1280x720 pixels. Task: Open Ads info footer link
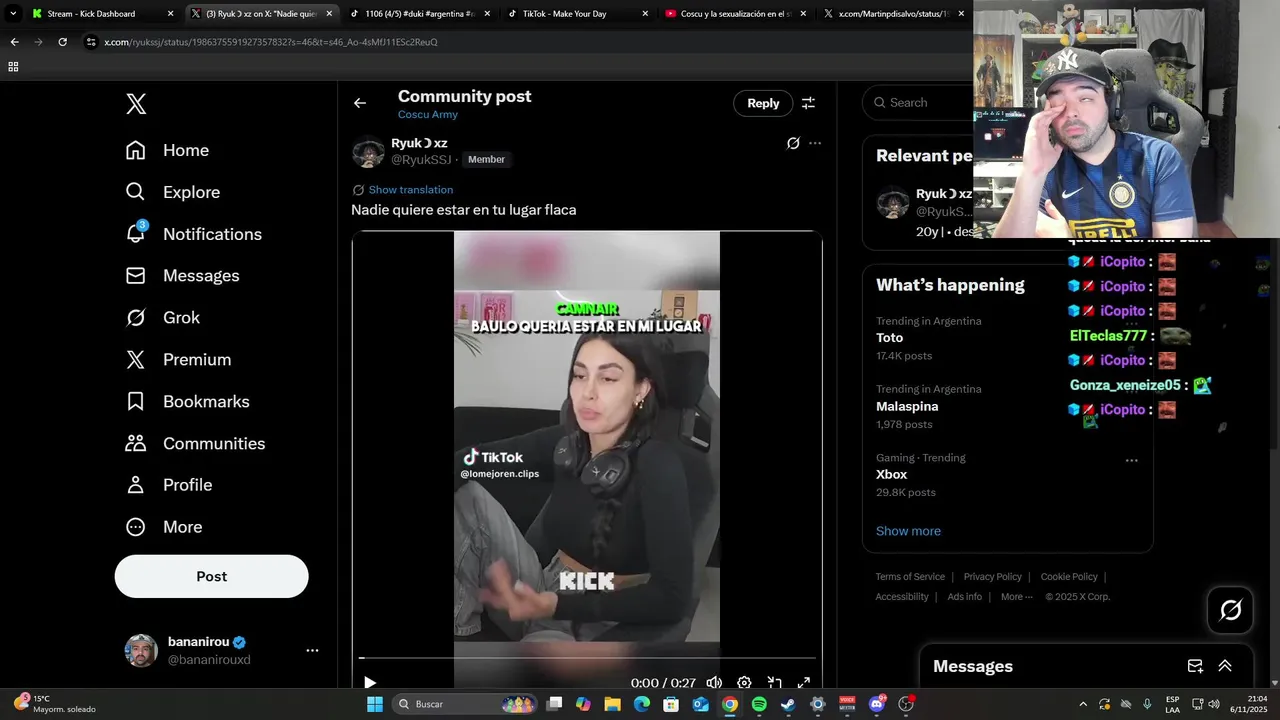(x=965, y=597)
